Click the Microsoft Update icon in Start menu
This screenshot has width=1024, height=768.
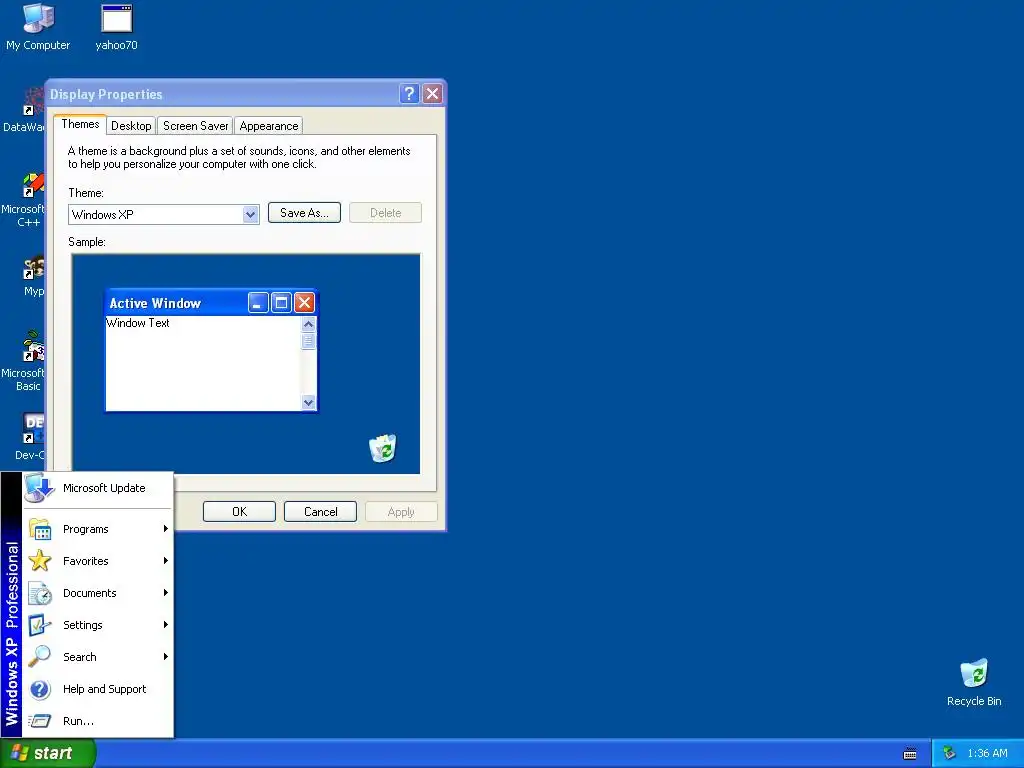(x=39, y=488)
